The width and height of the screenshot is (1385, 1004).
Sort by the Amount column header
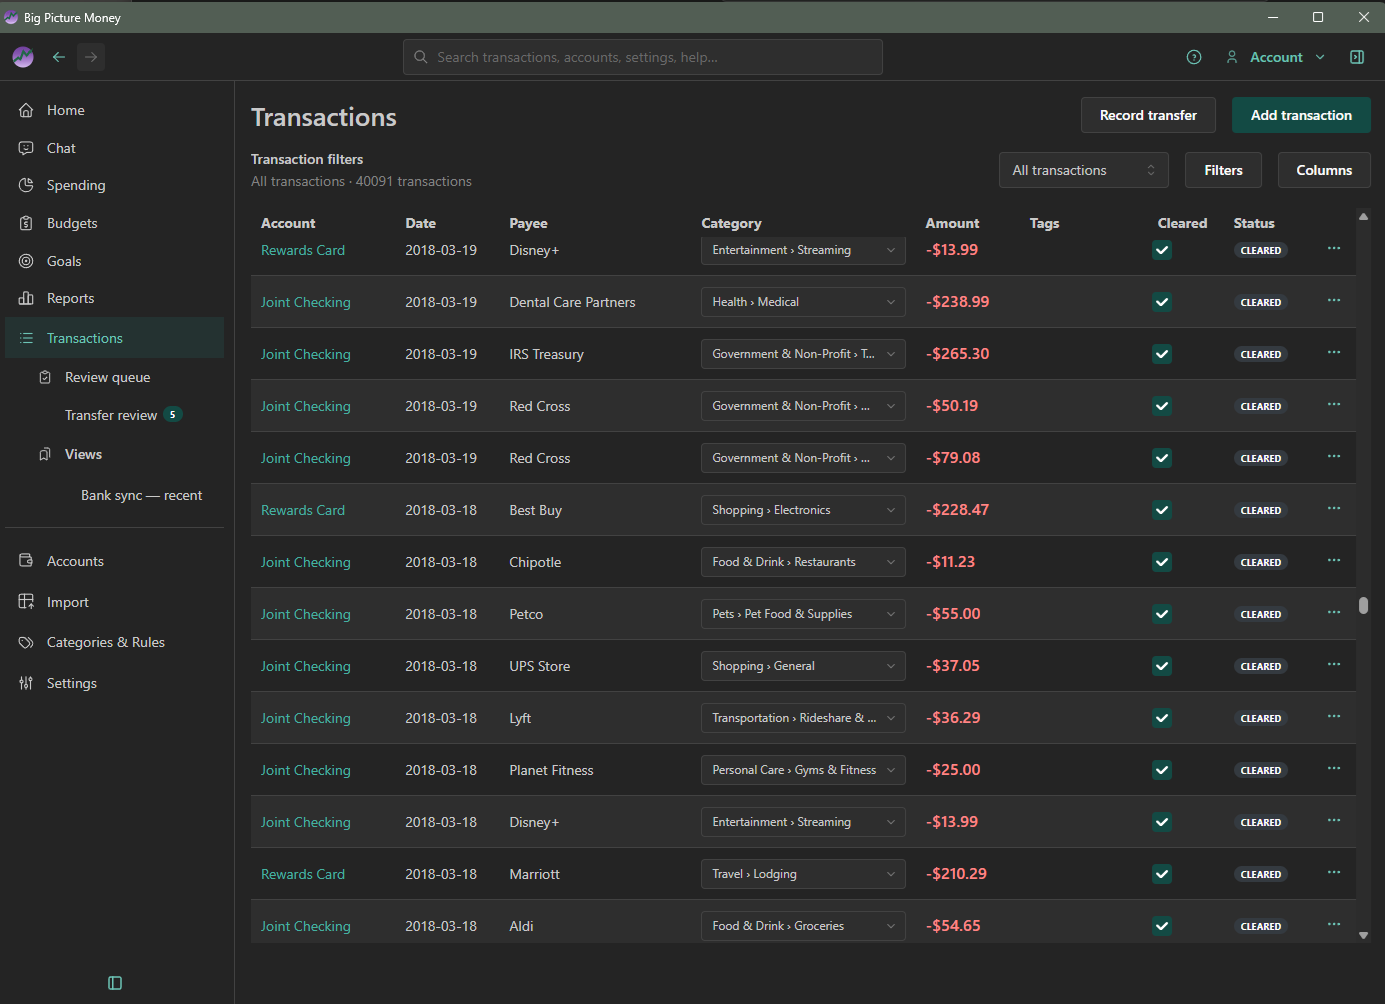tap(952, 223)
